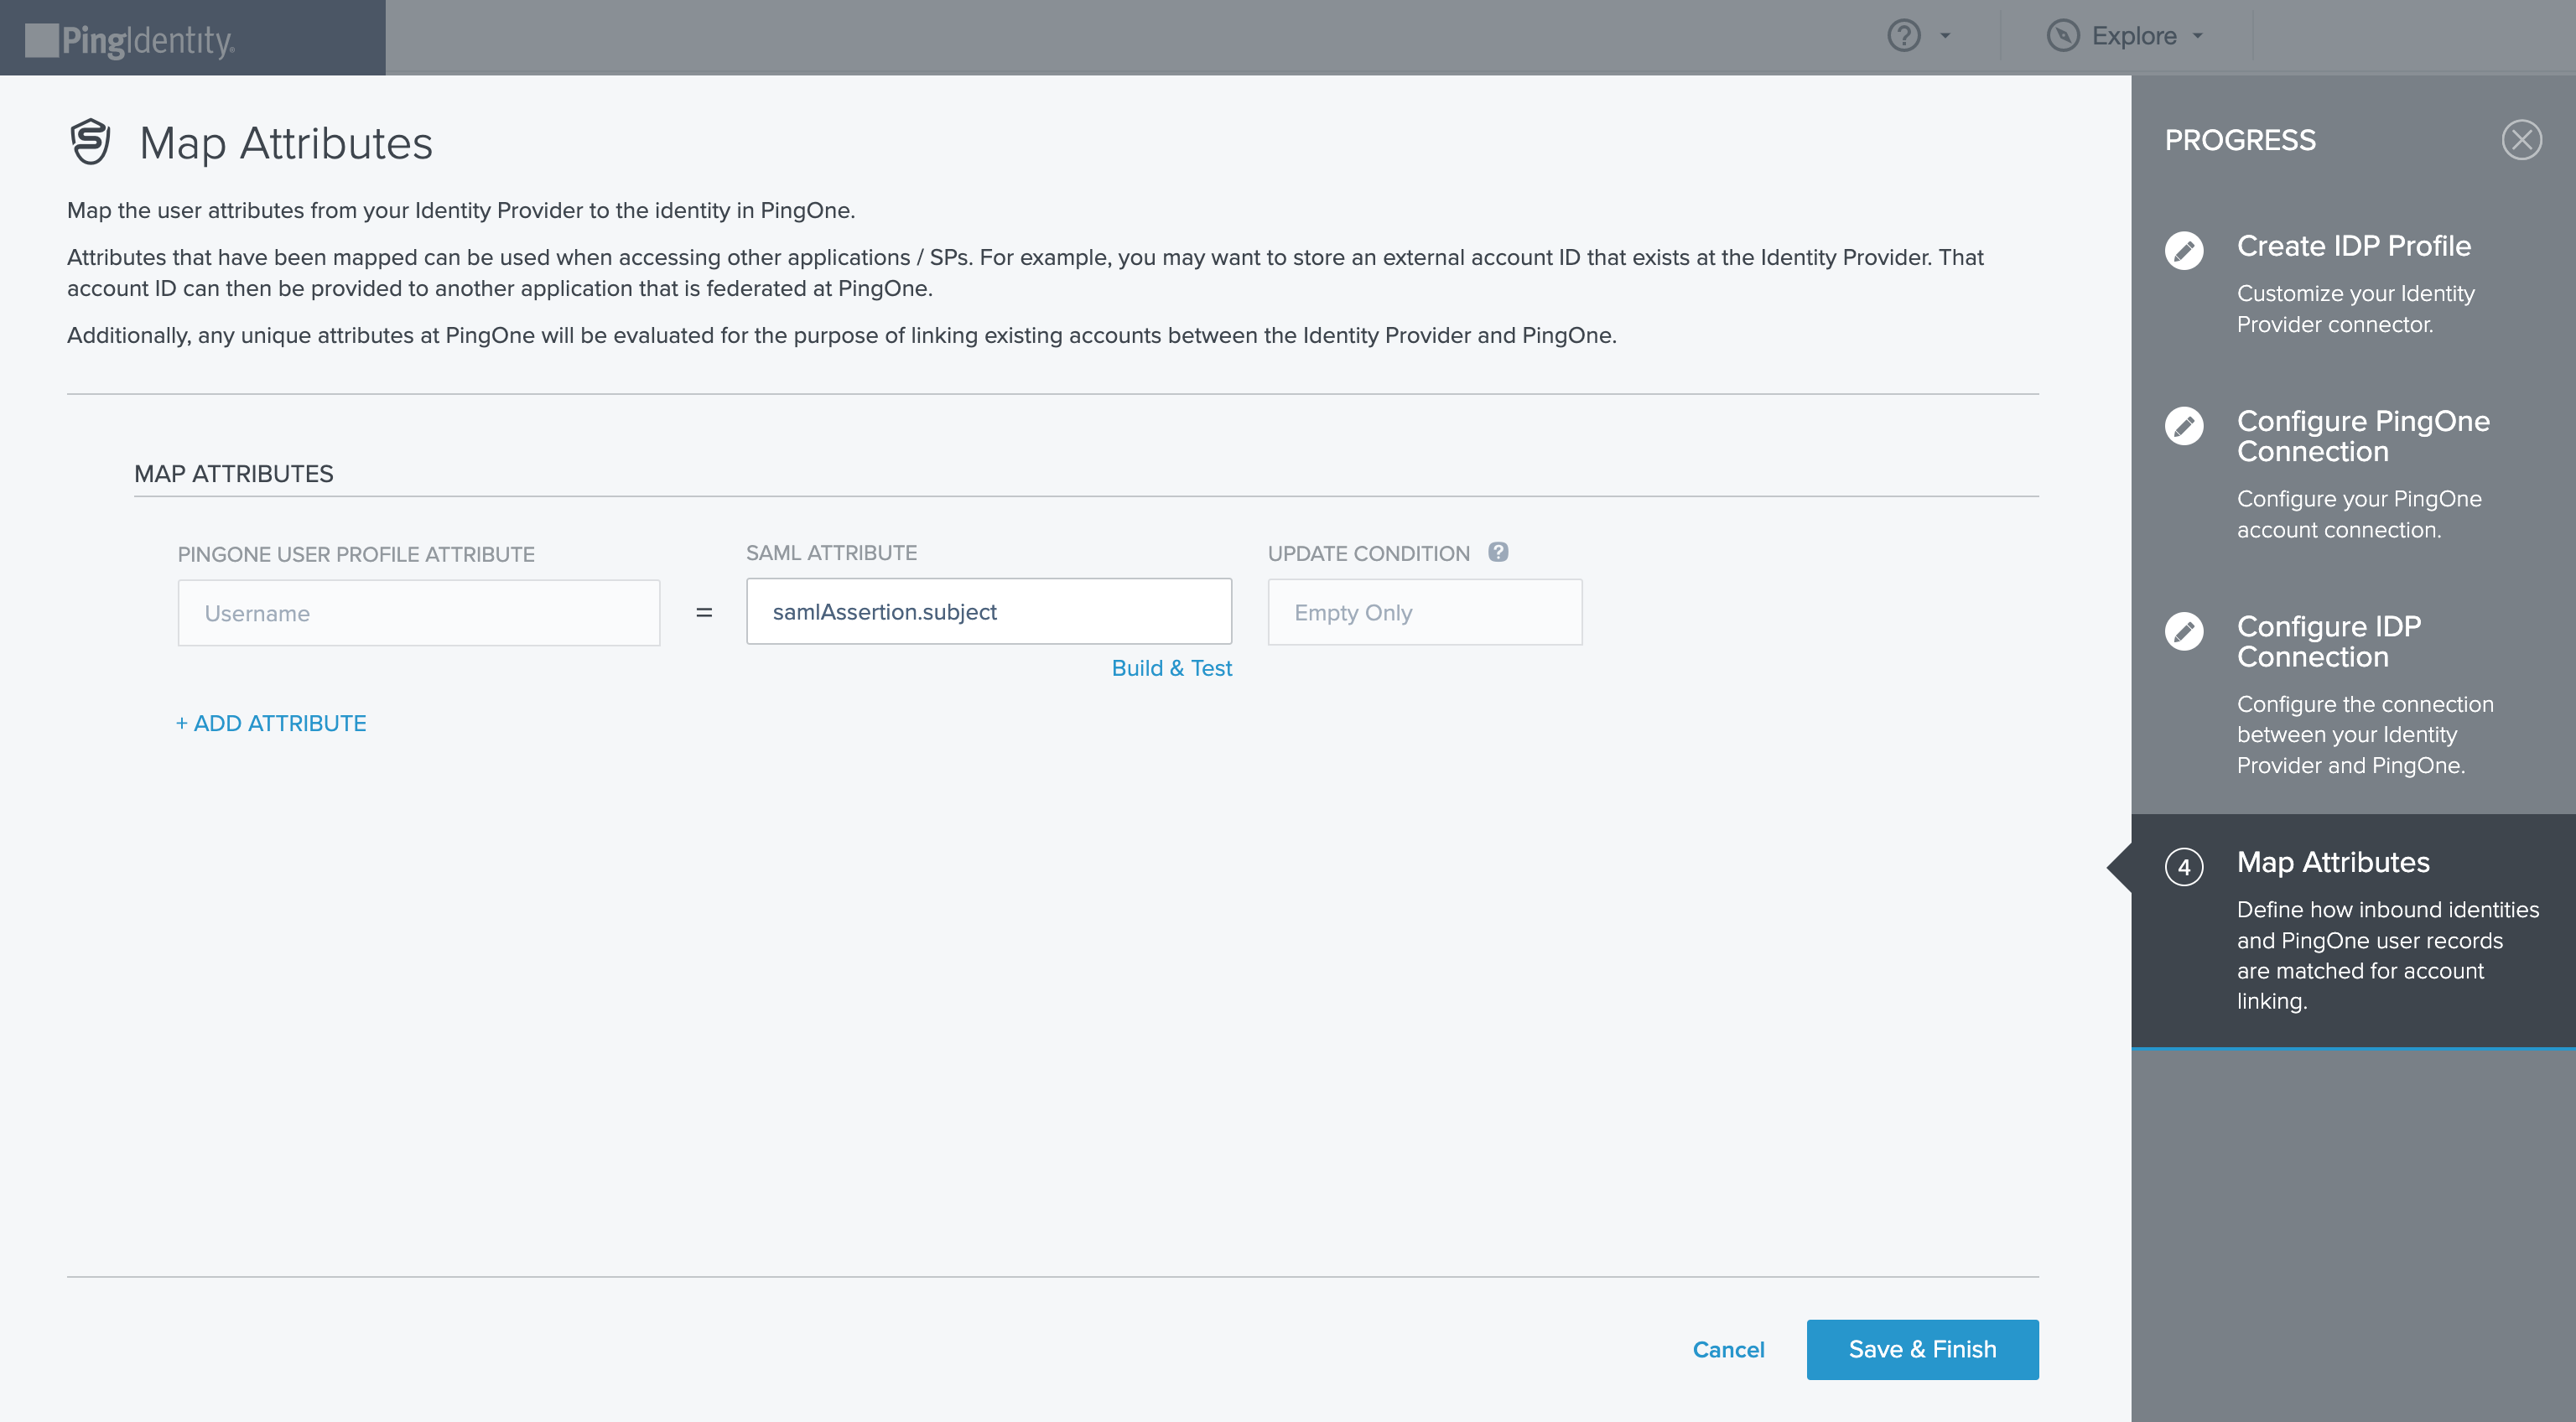Close the Progress panel with the X
The width and height of the screenshot is (2576, 1422).
[2522, 140]
